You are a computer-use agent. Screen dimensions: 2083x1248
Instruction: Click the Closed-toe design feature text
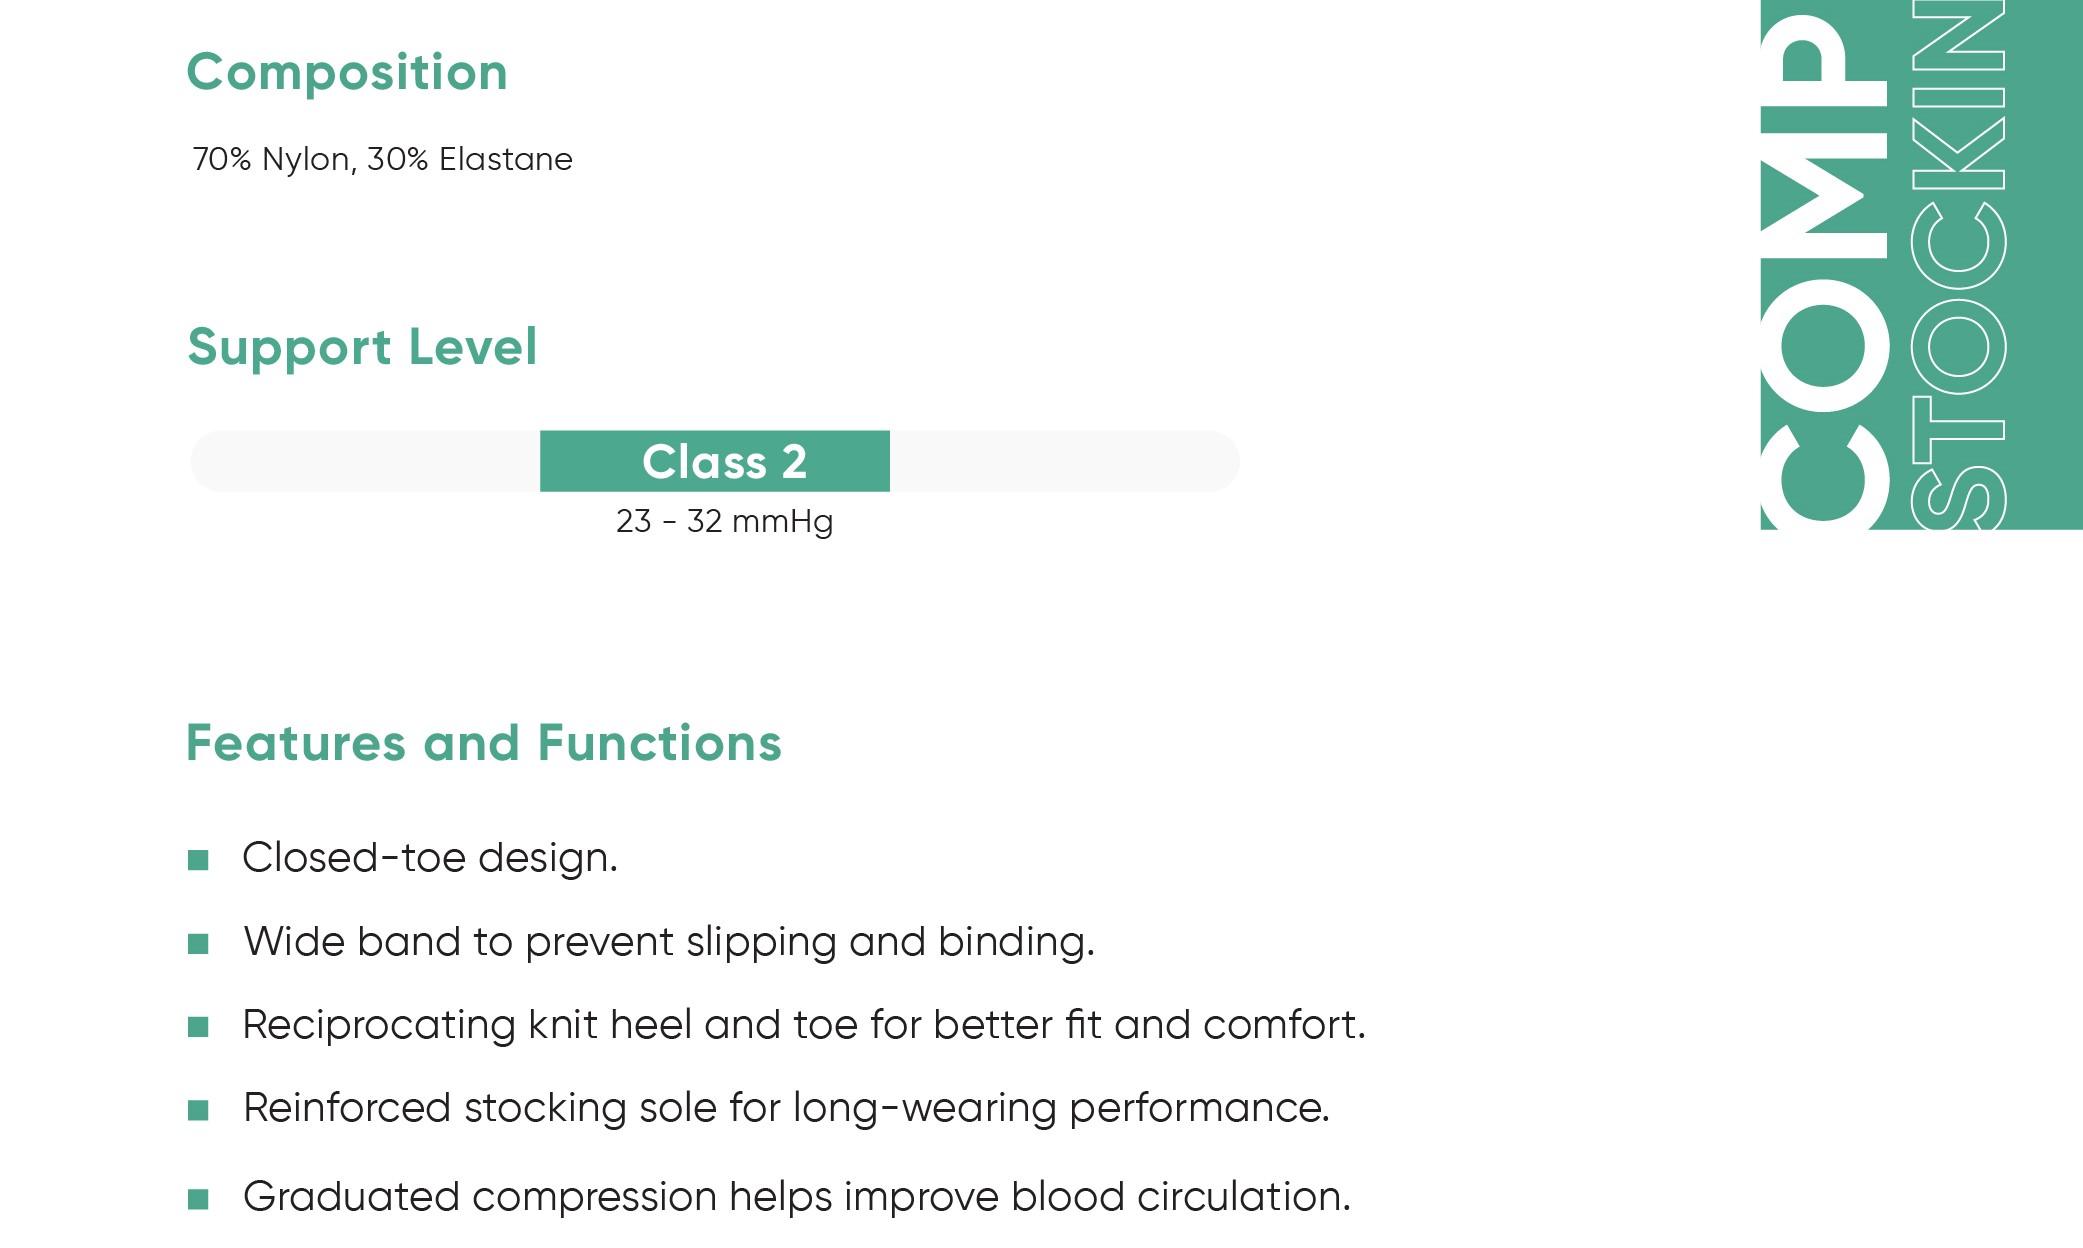[430, 858]
